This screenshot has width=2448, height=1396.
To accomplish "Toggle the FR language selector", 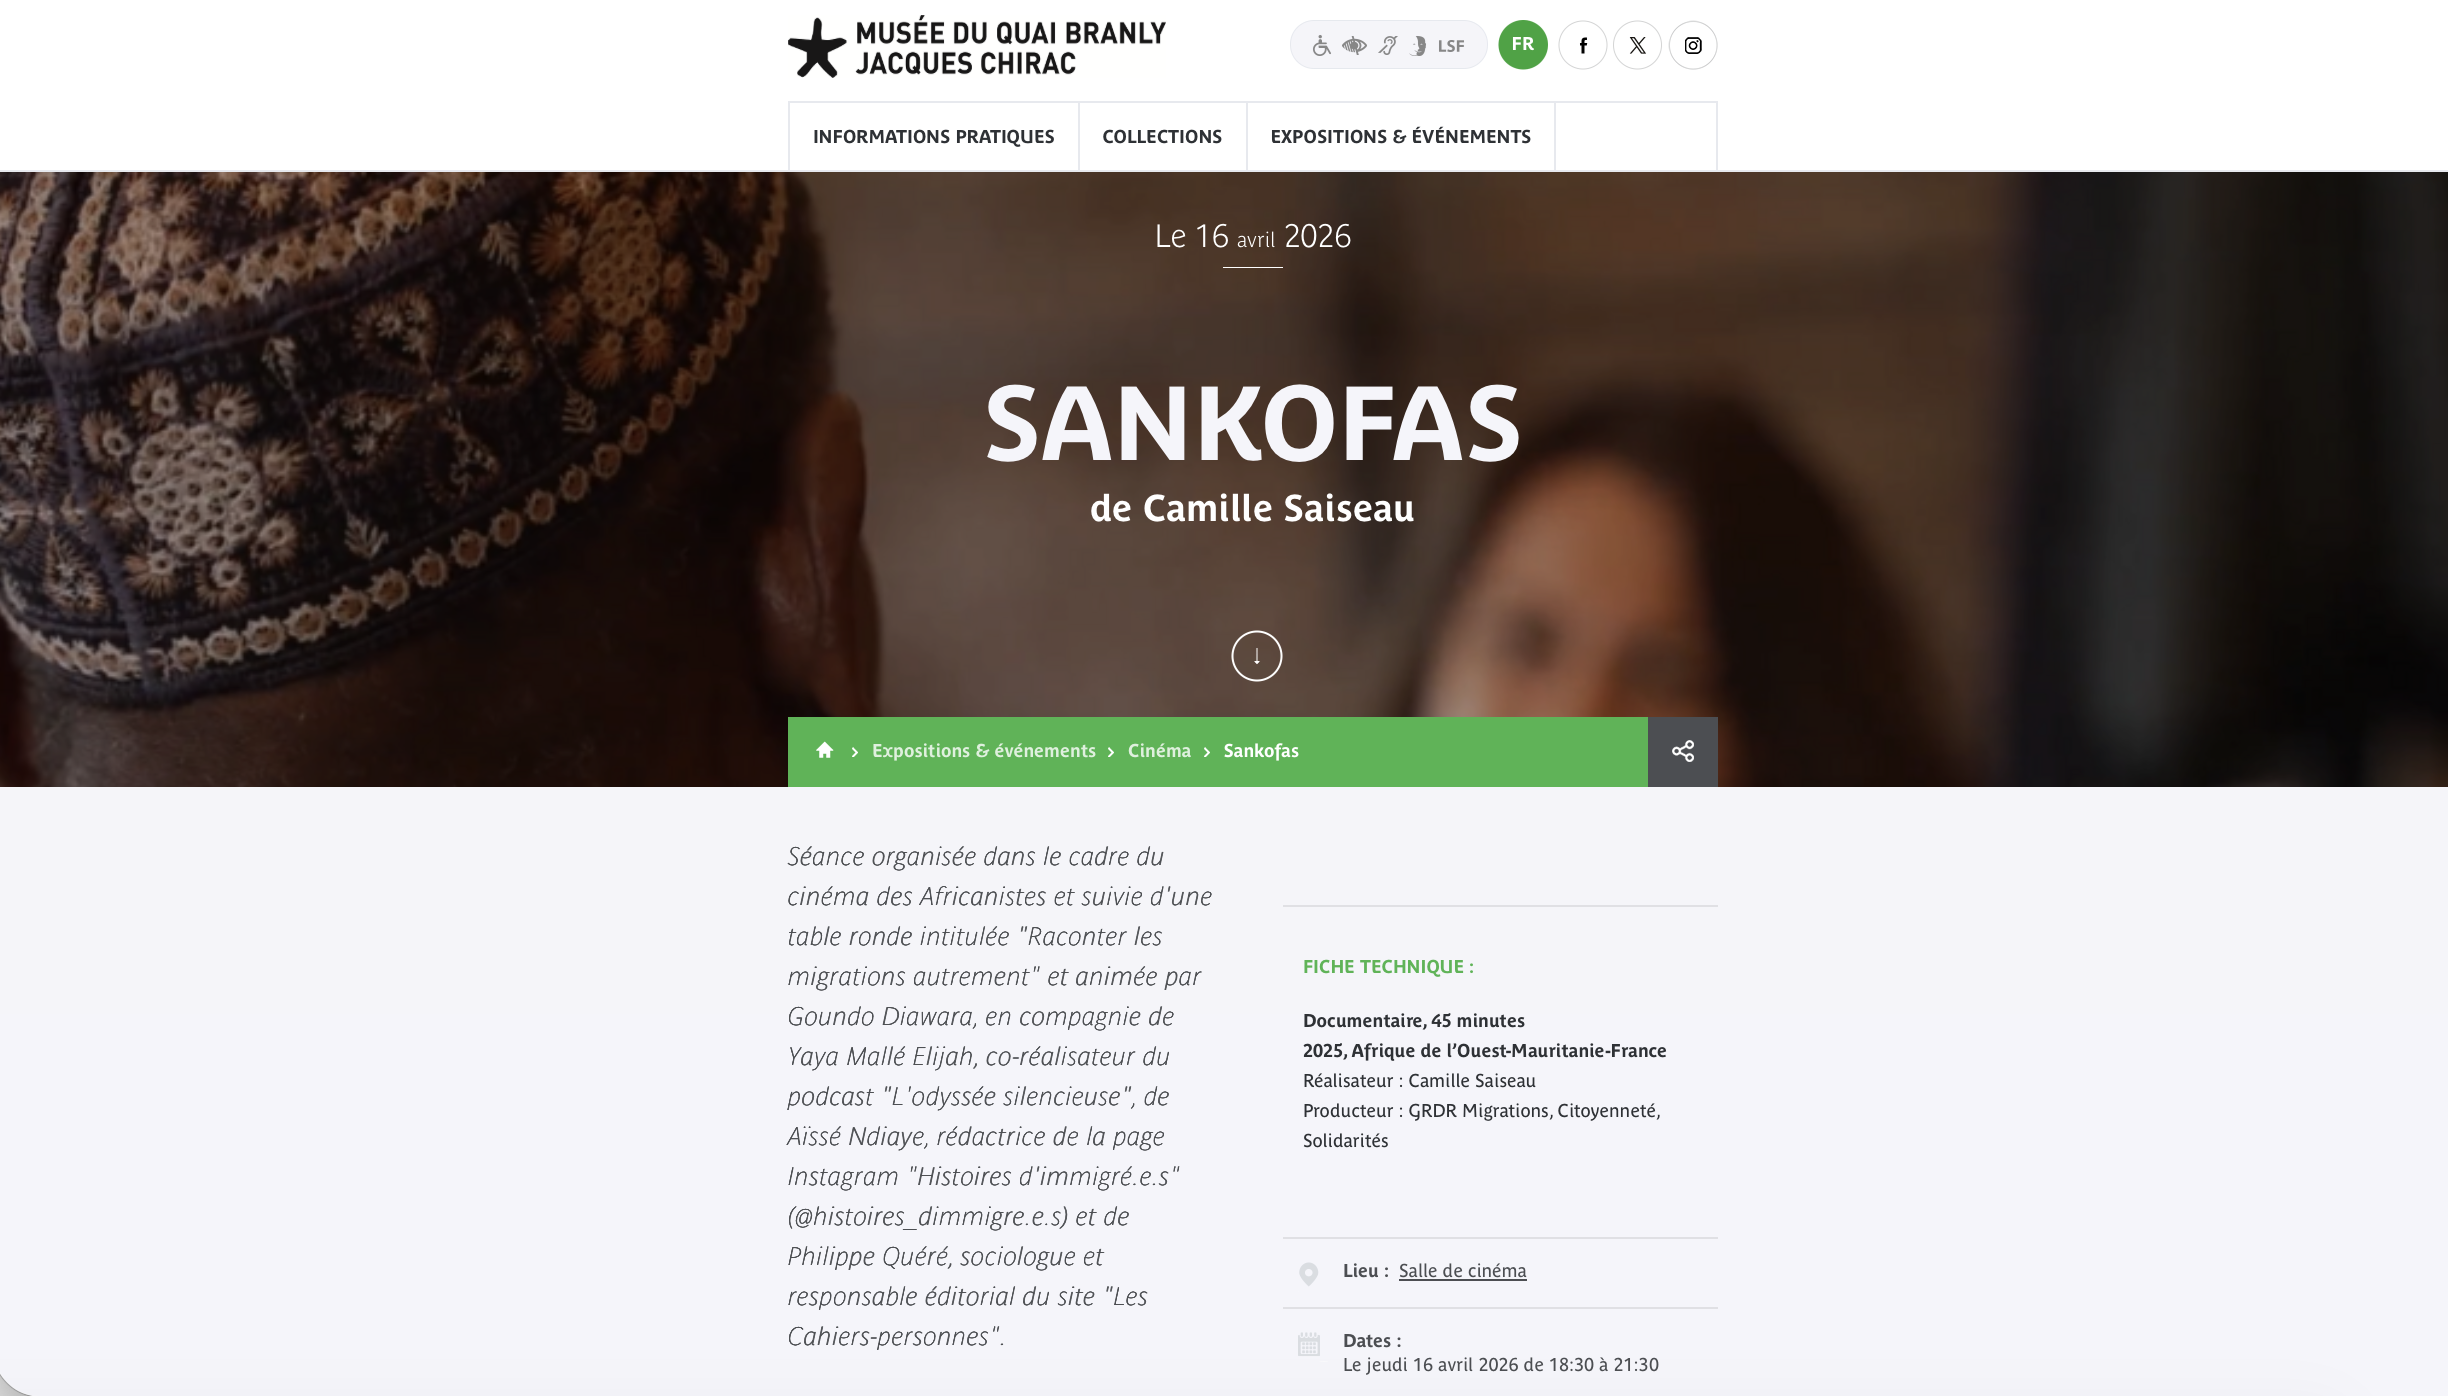I will [x=1523, y=45].
